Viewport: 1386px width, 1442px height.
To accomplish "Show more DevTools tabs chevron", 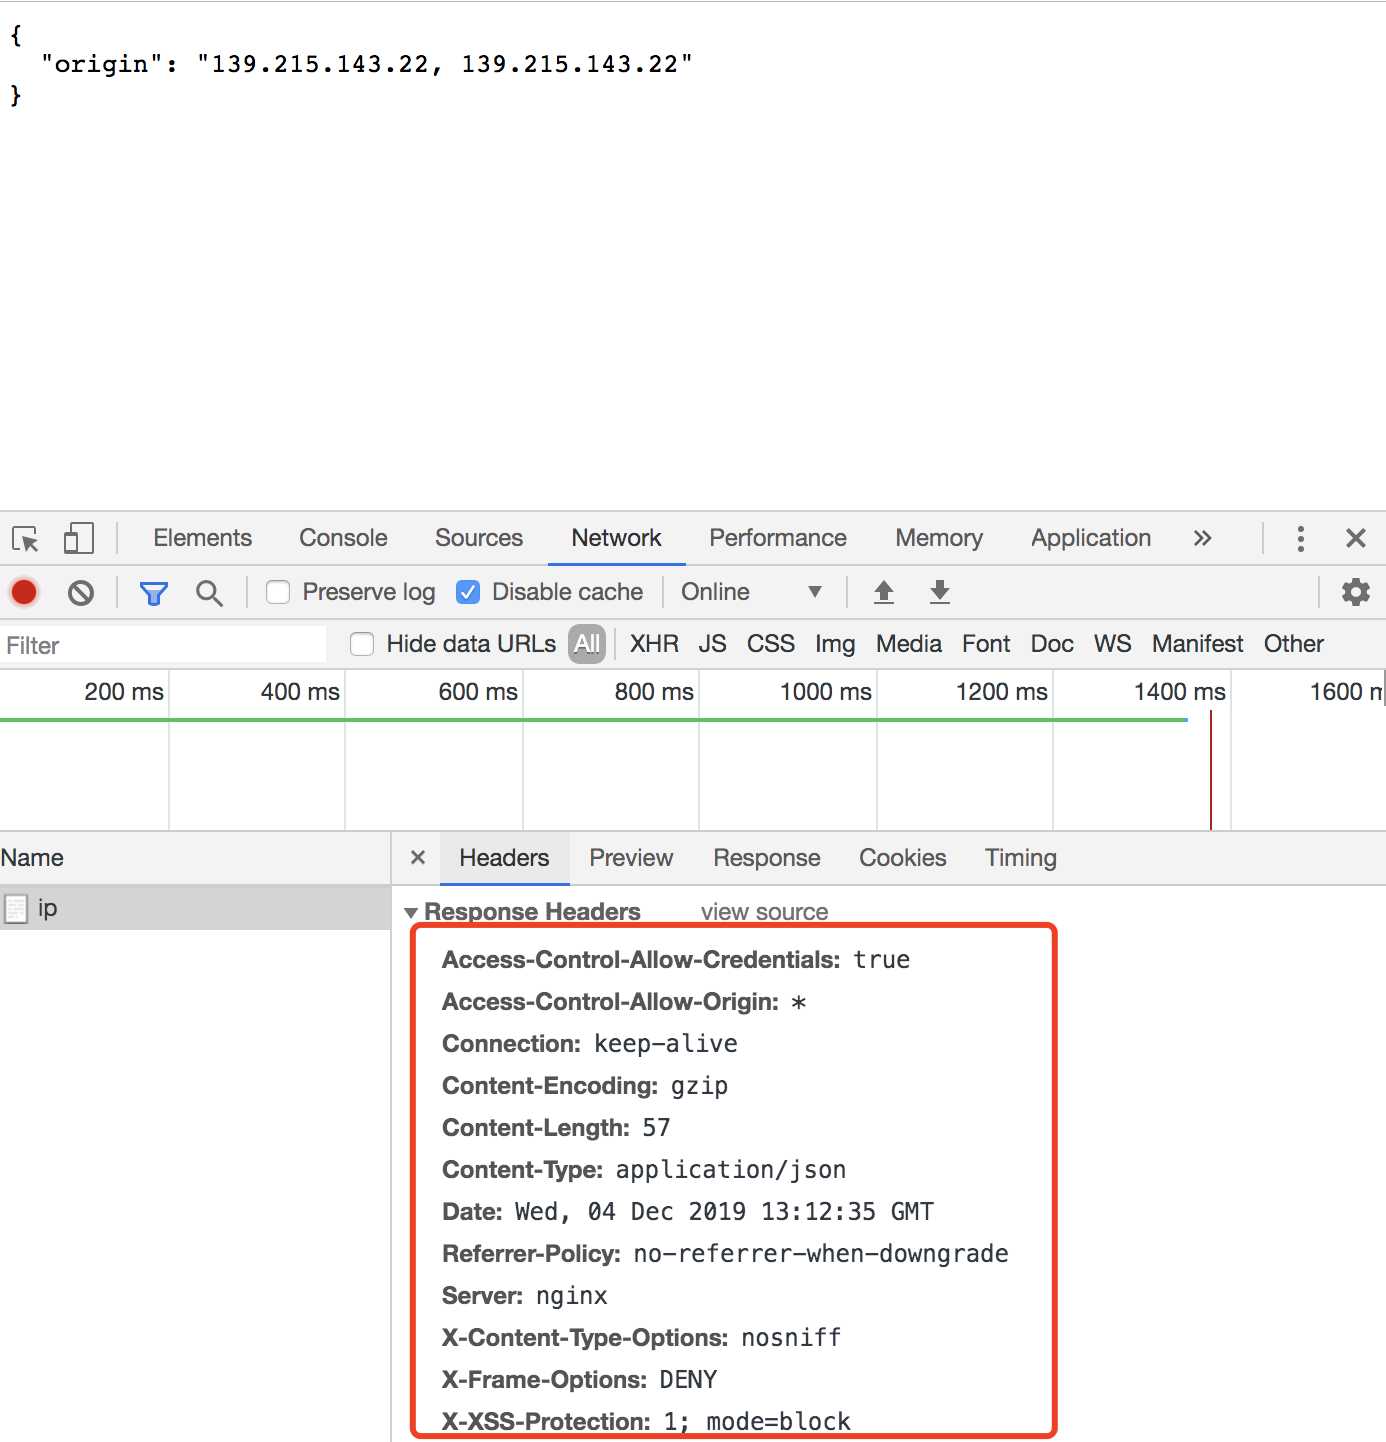I will (1202, 539).
